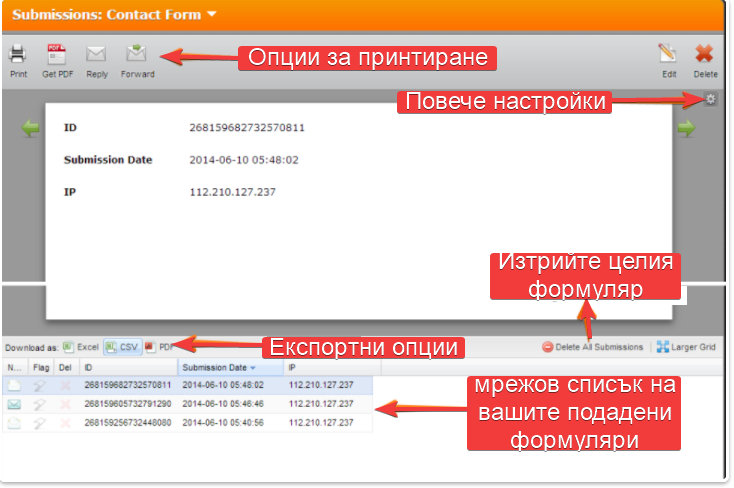Click IP cell in row dated 05:46:46
The height and width of the screenshot is (488, 734).
(321, 404)
